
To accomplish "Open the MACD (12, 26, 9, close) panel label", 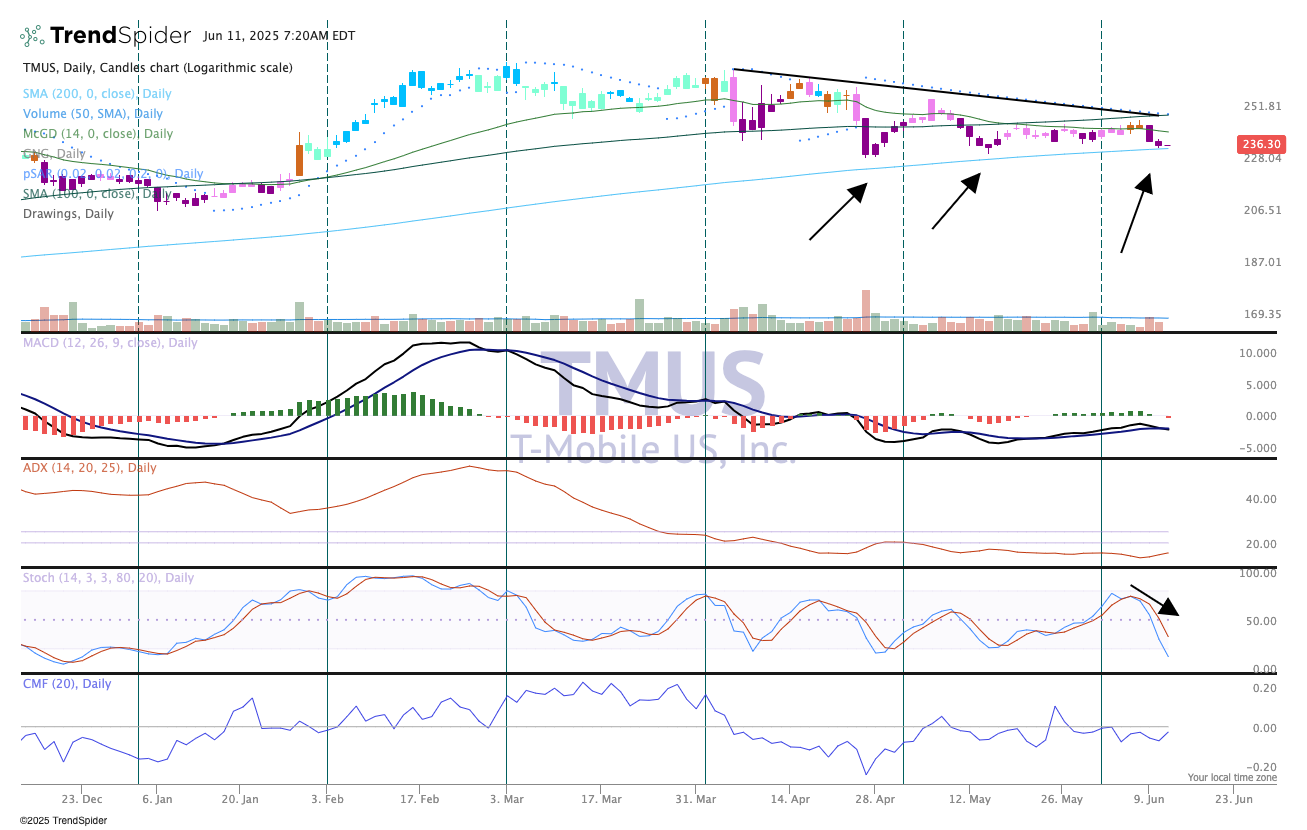I will [110, 343].
